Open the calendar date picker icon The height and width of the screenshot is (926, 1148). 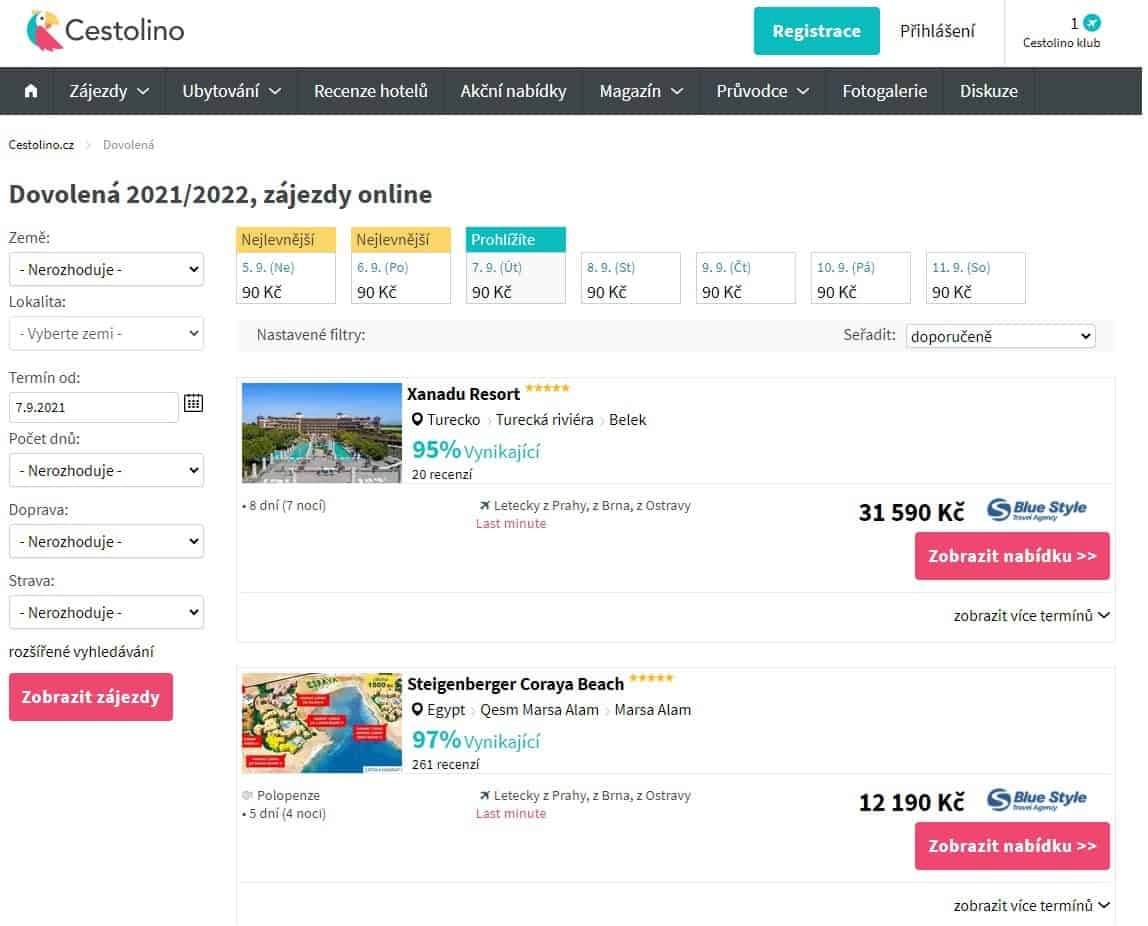click(193, 403)
